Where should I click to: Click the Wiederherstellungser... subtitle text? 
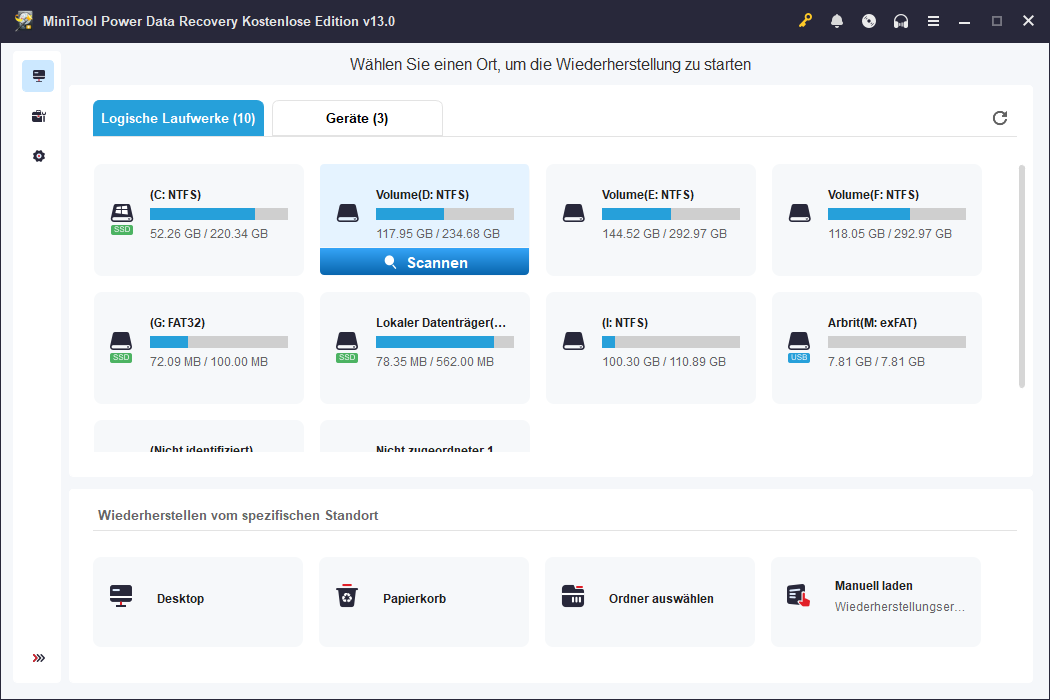[x=899, y=607]
